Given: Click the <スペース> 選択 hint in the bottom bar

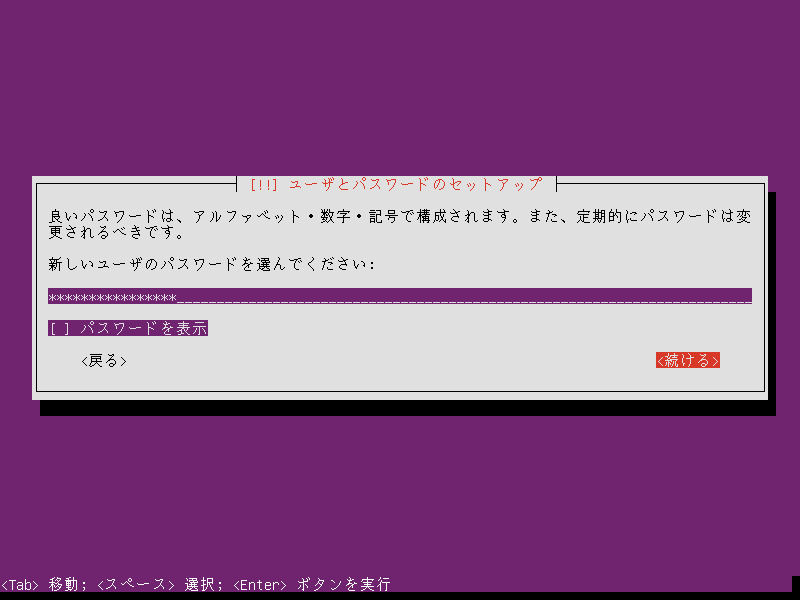Looking at the screenshot, I should tap(160, 584).
